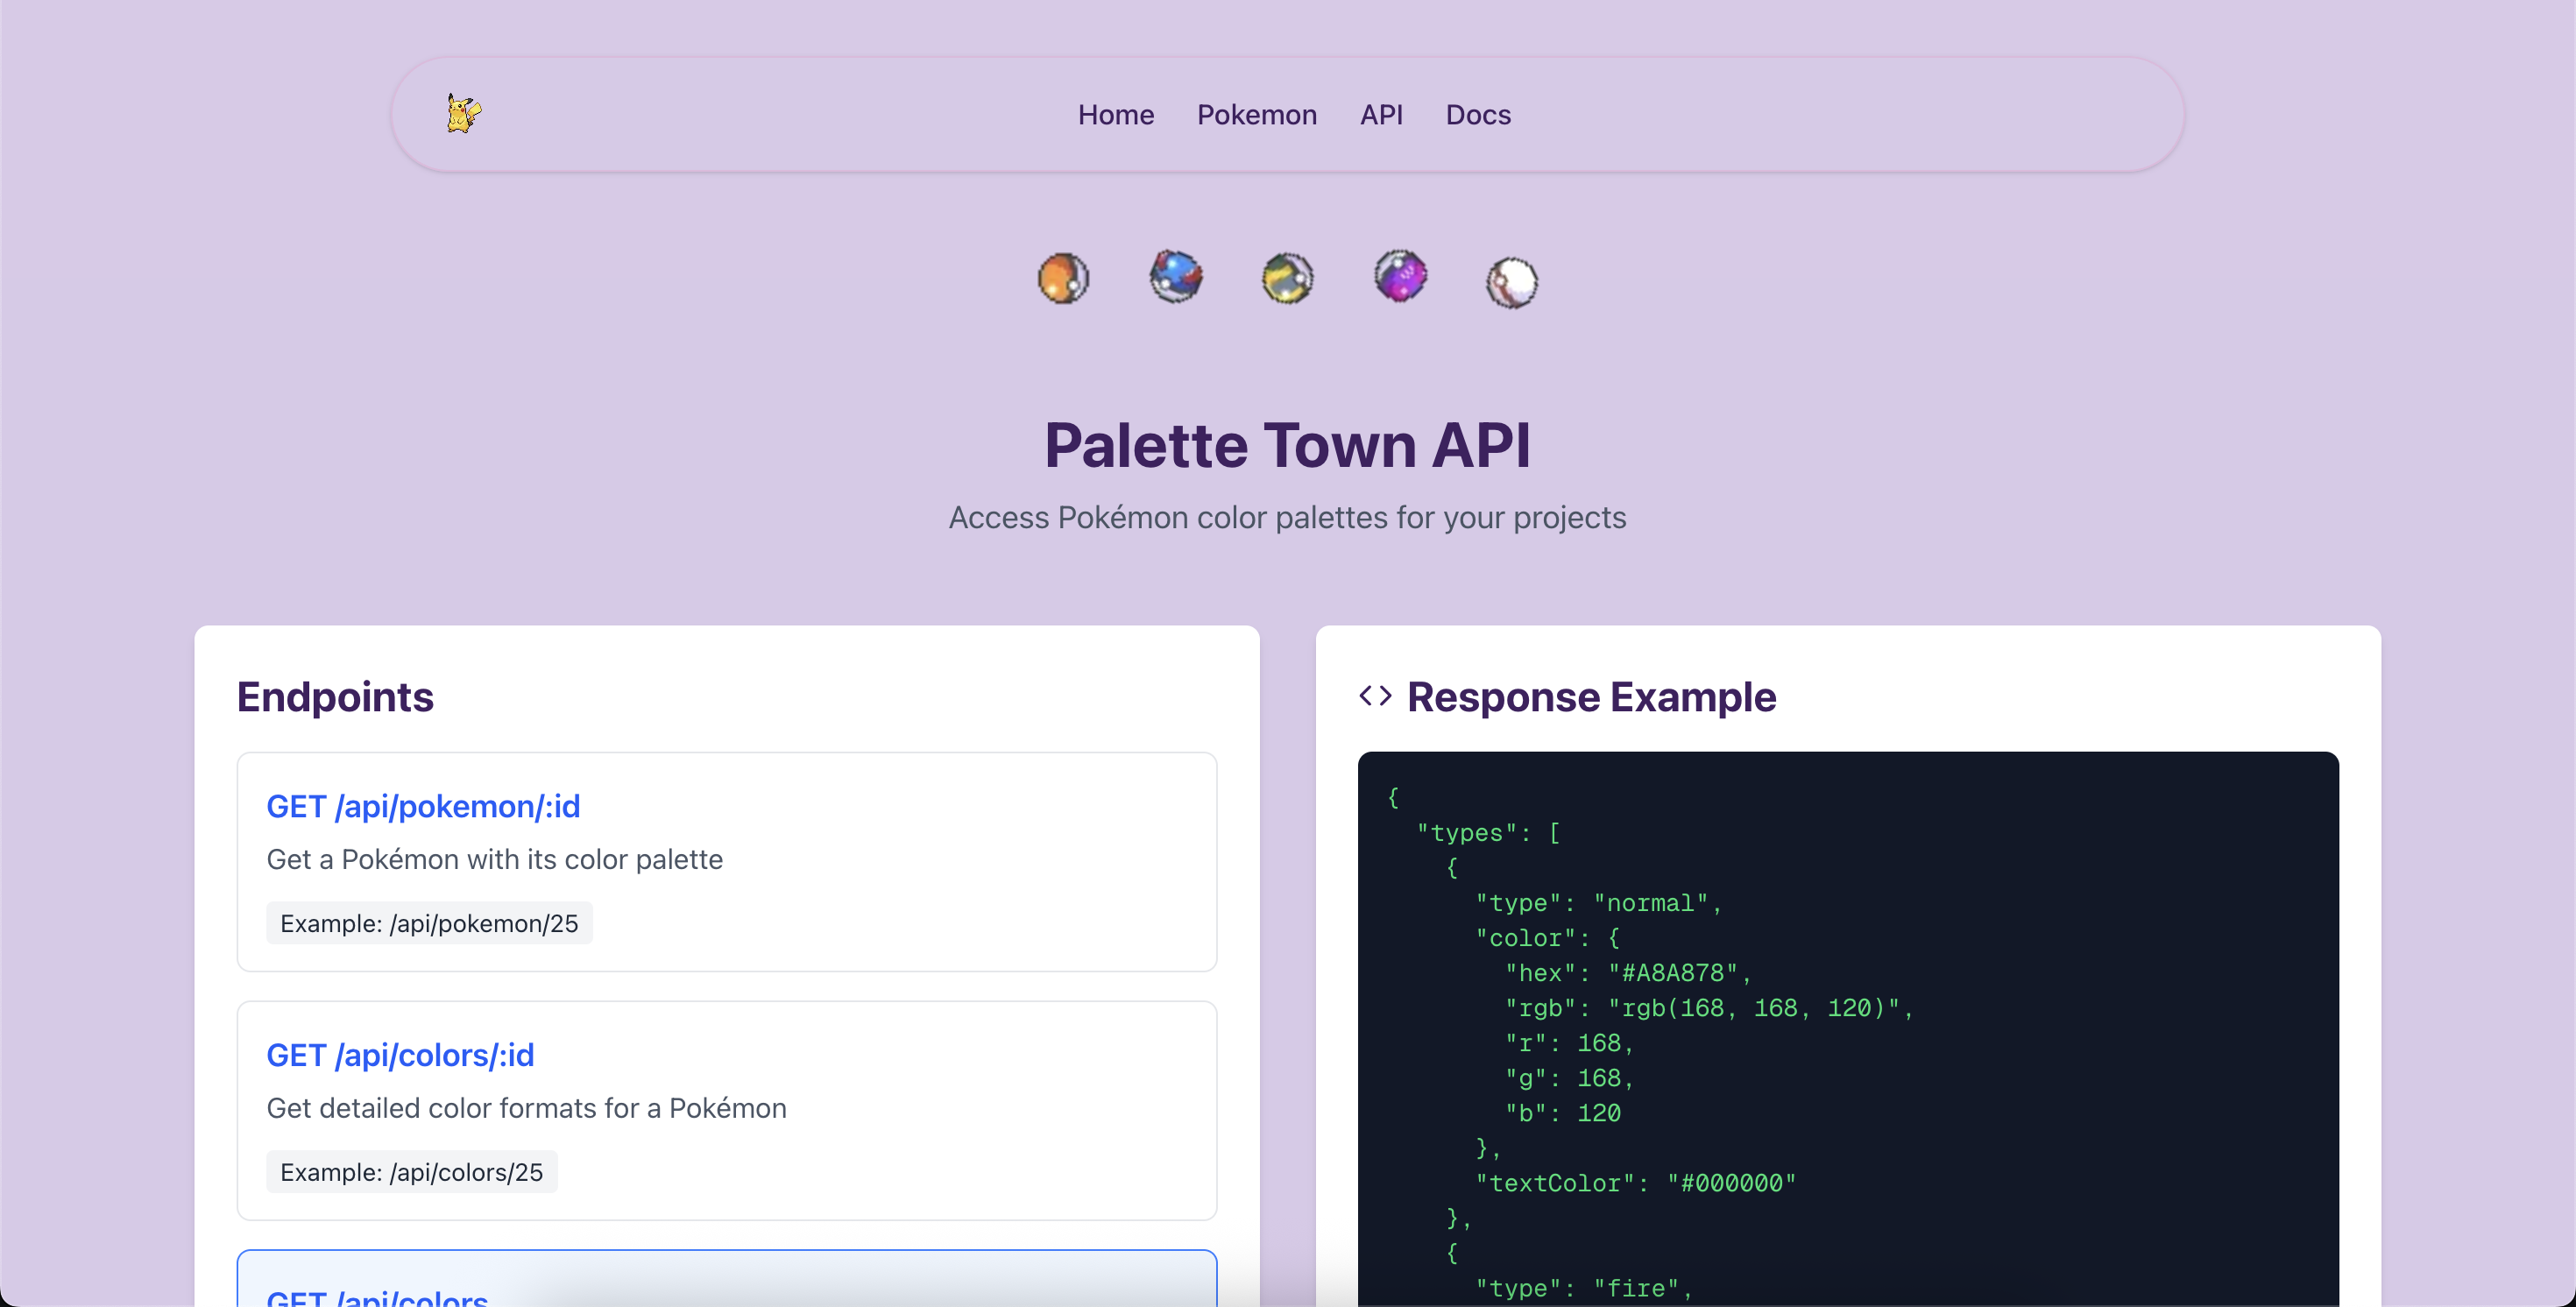Click the Example: /api/pokemon/25 snippet

429,923
